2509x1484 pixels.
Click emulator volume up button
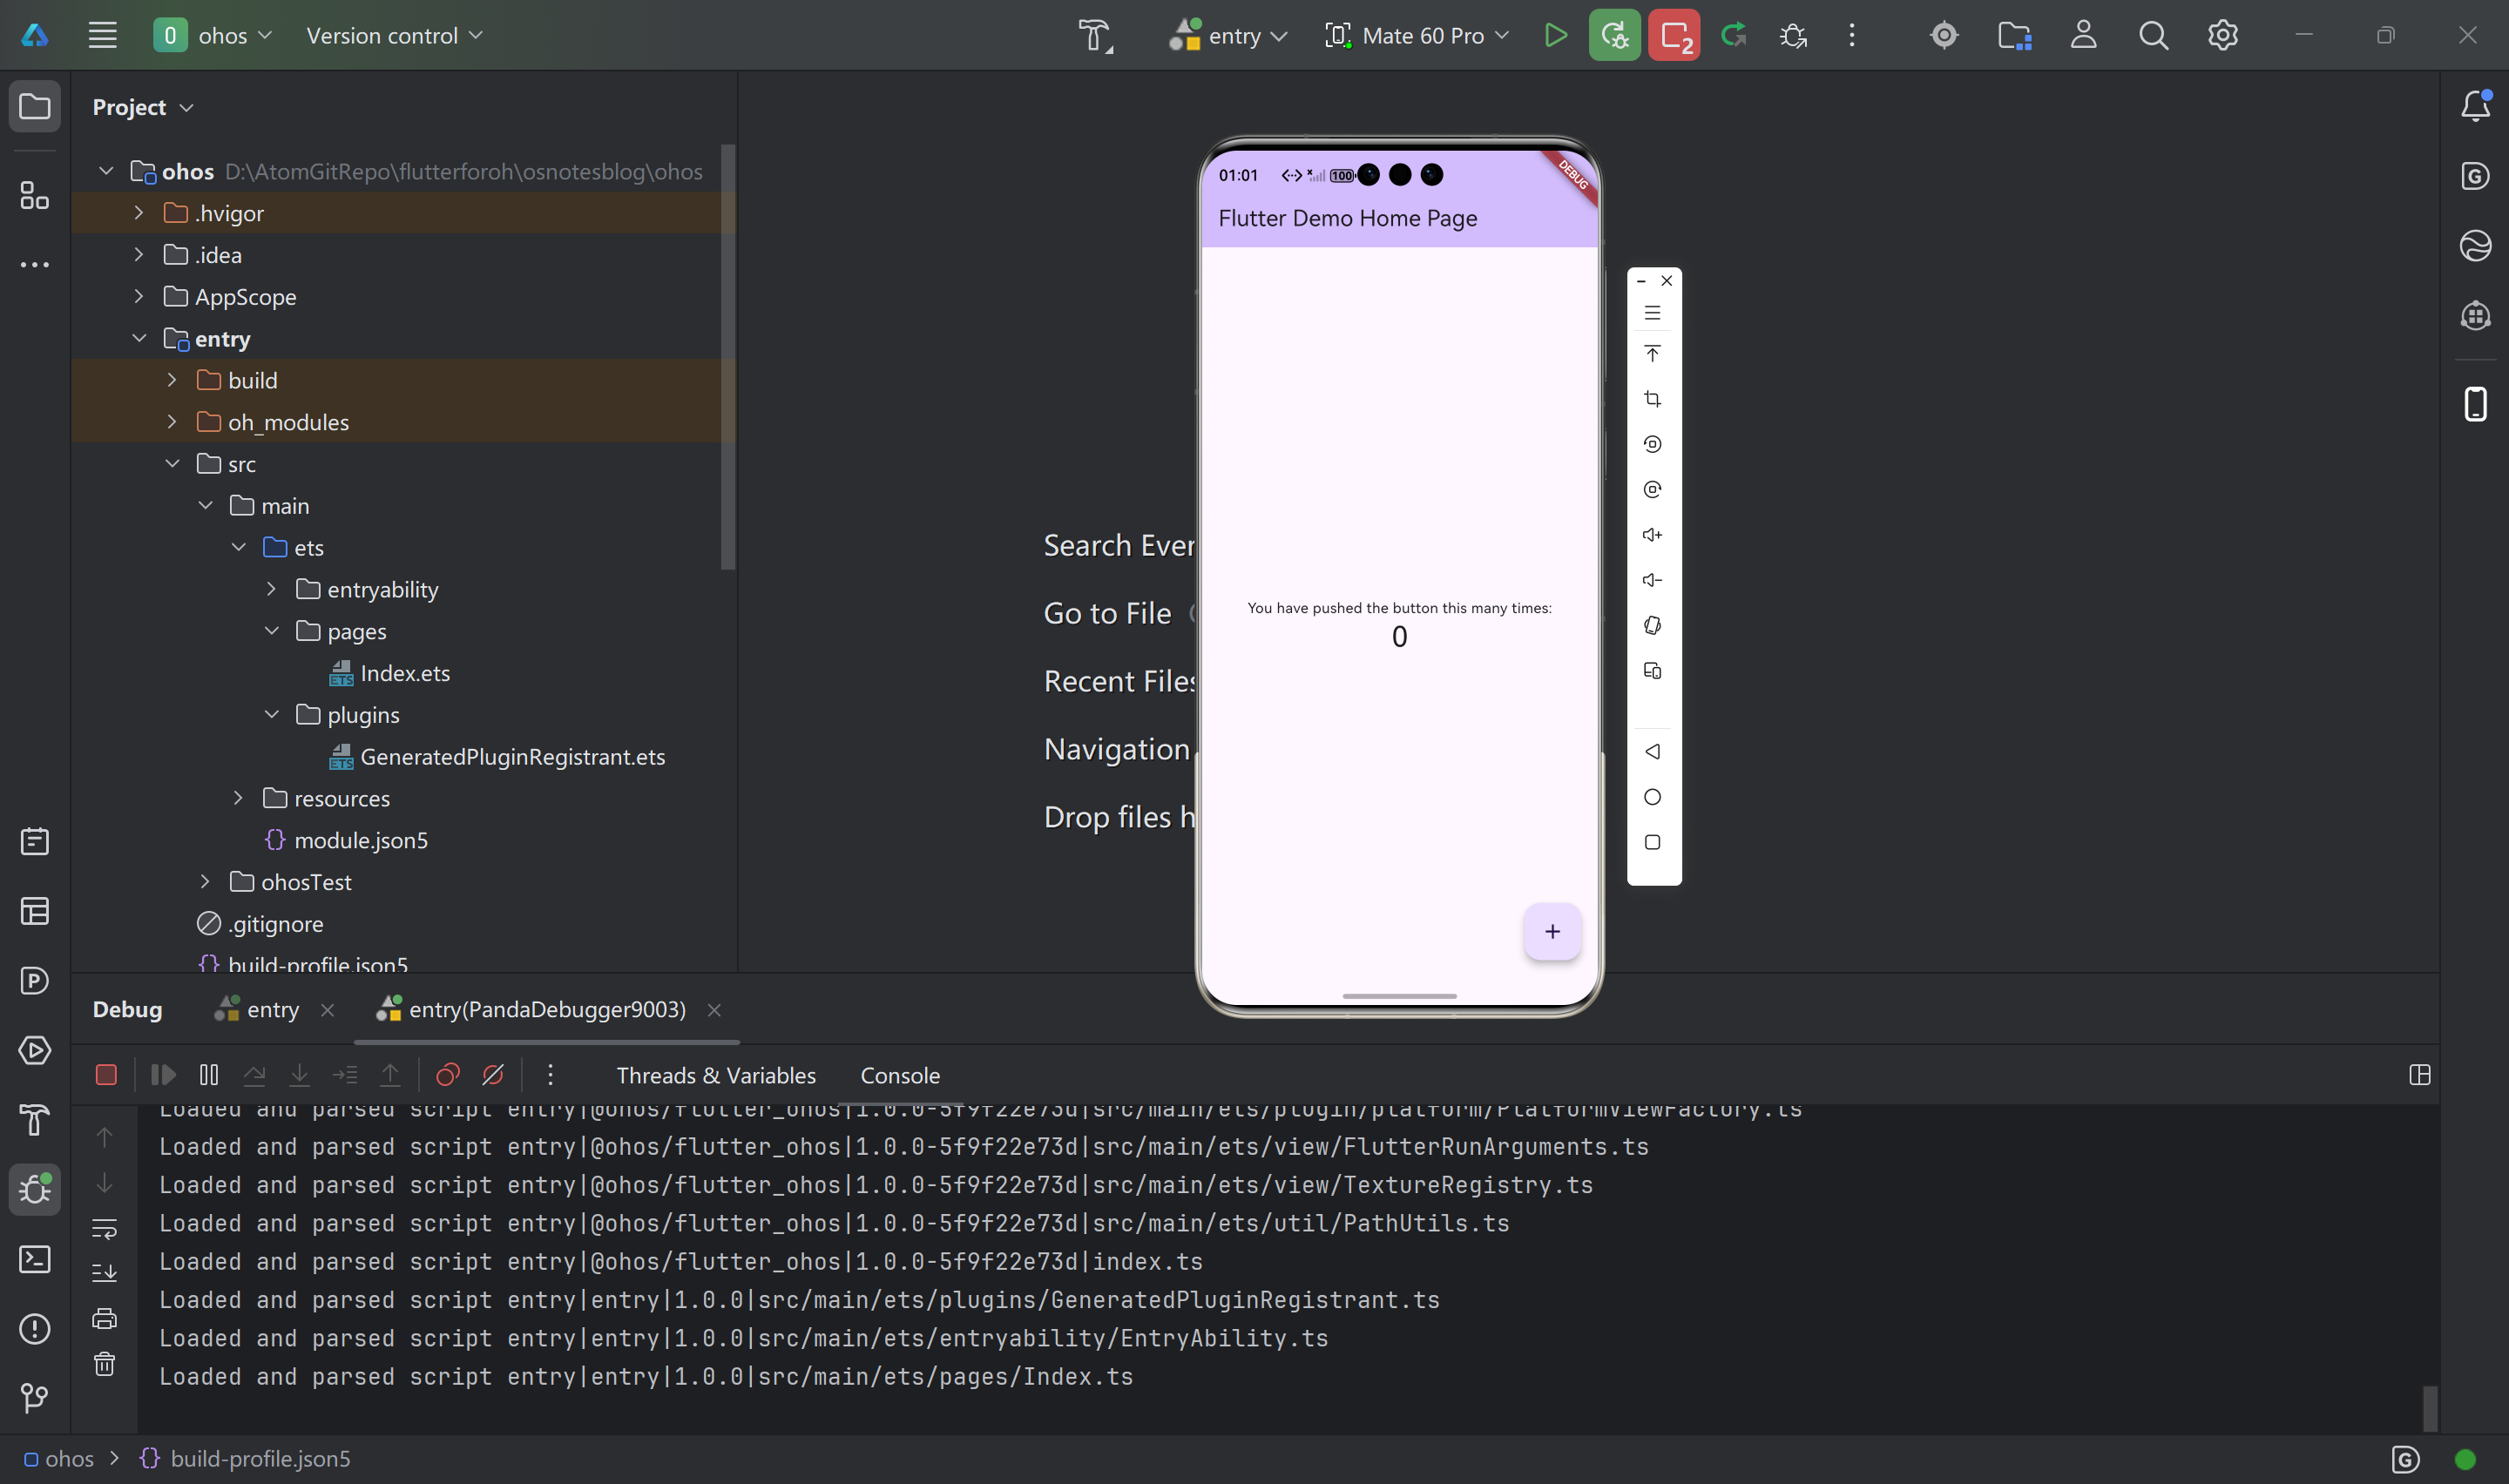click(x=1652, y=535)
